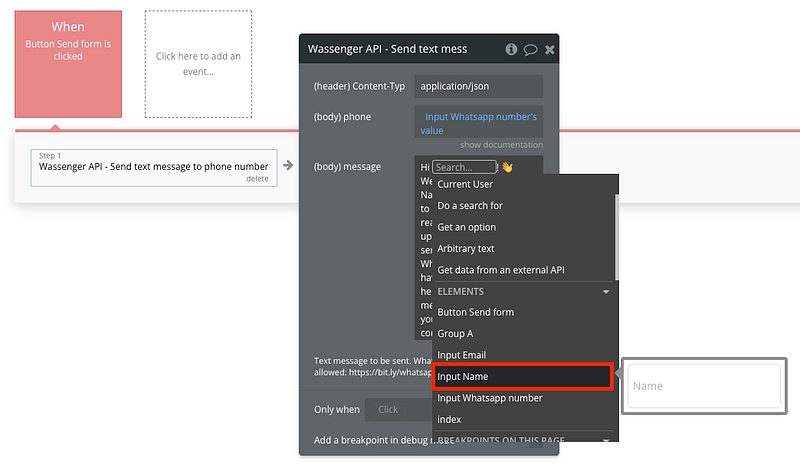Click into the dropdown Search field

click(x=465, y=167)
